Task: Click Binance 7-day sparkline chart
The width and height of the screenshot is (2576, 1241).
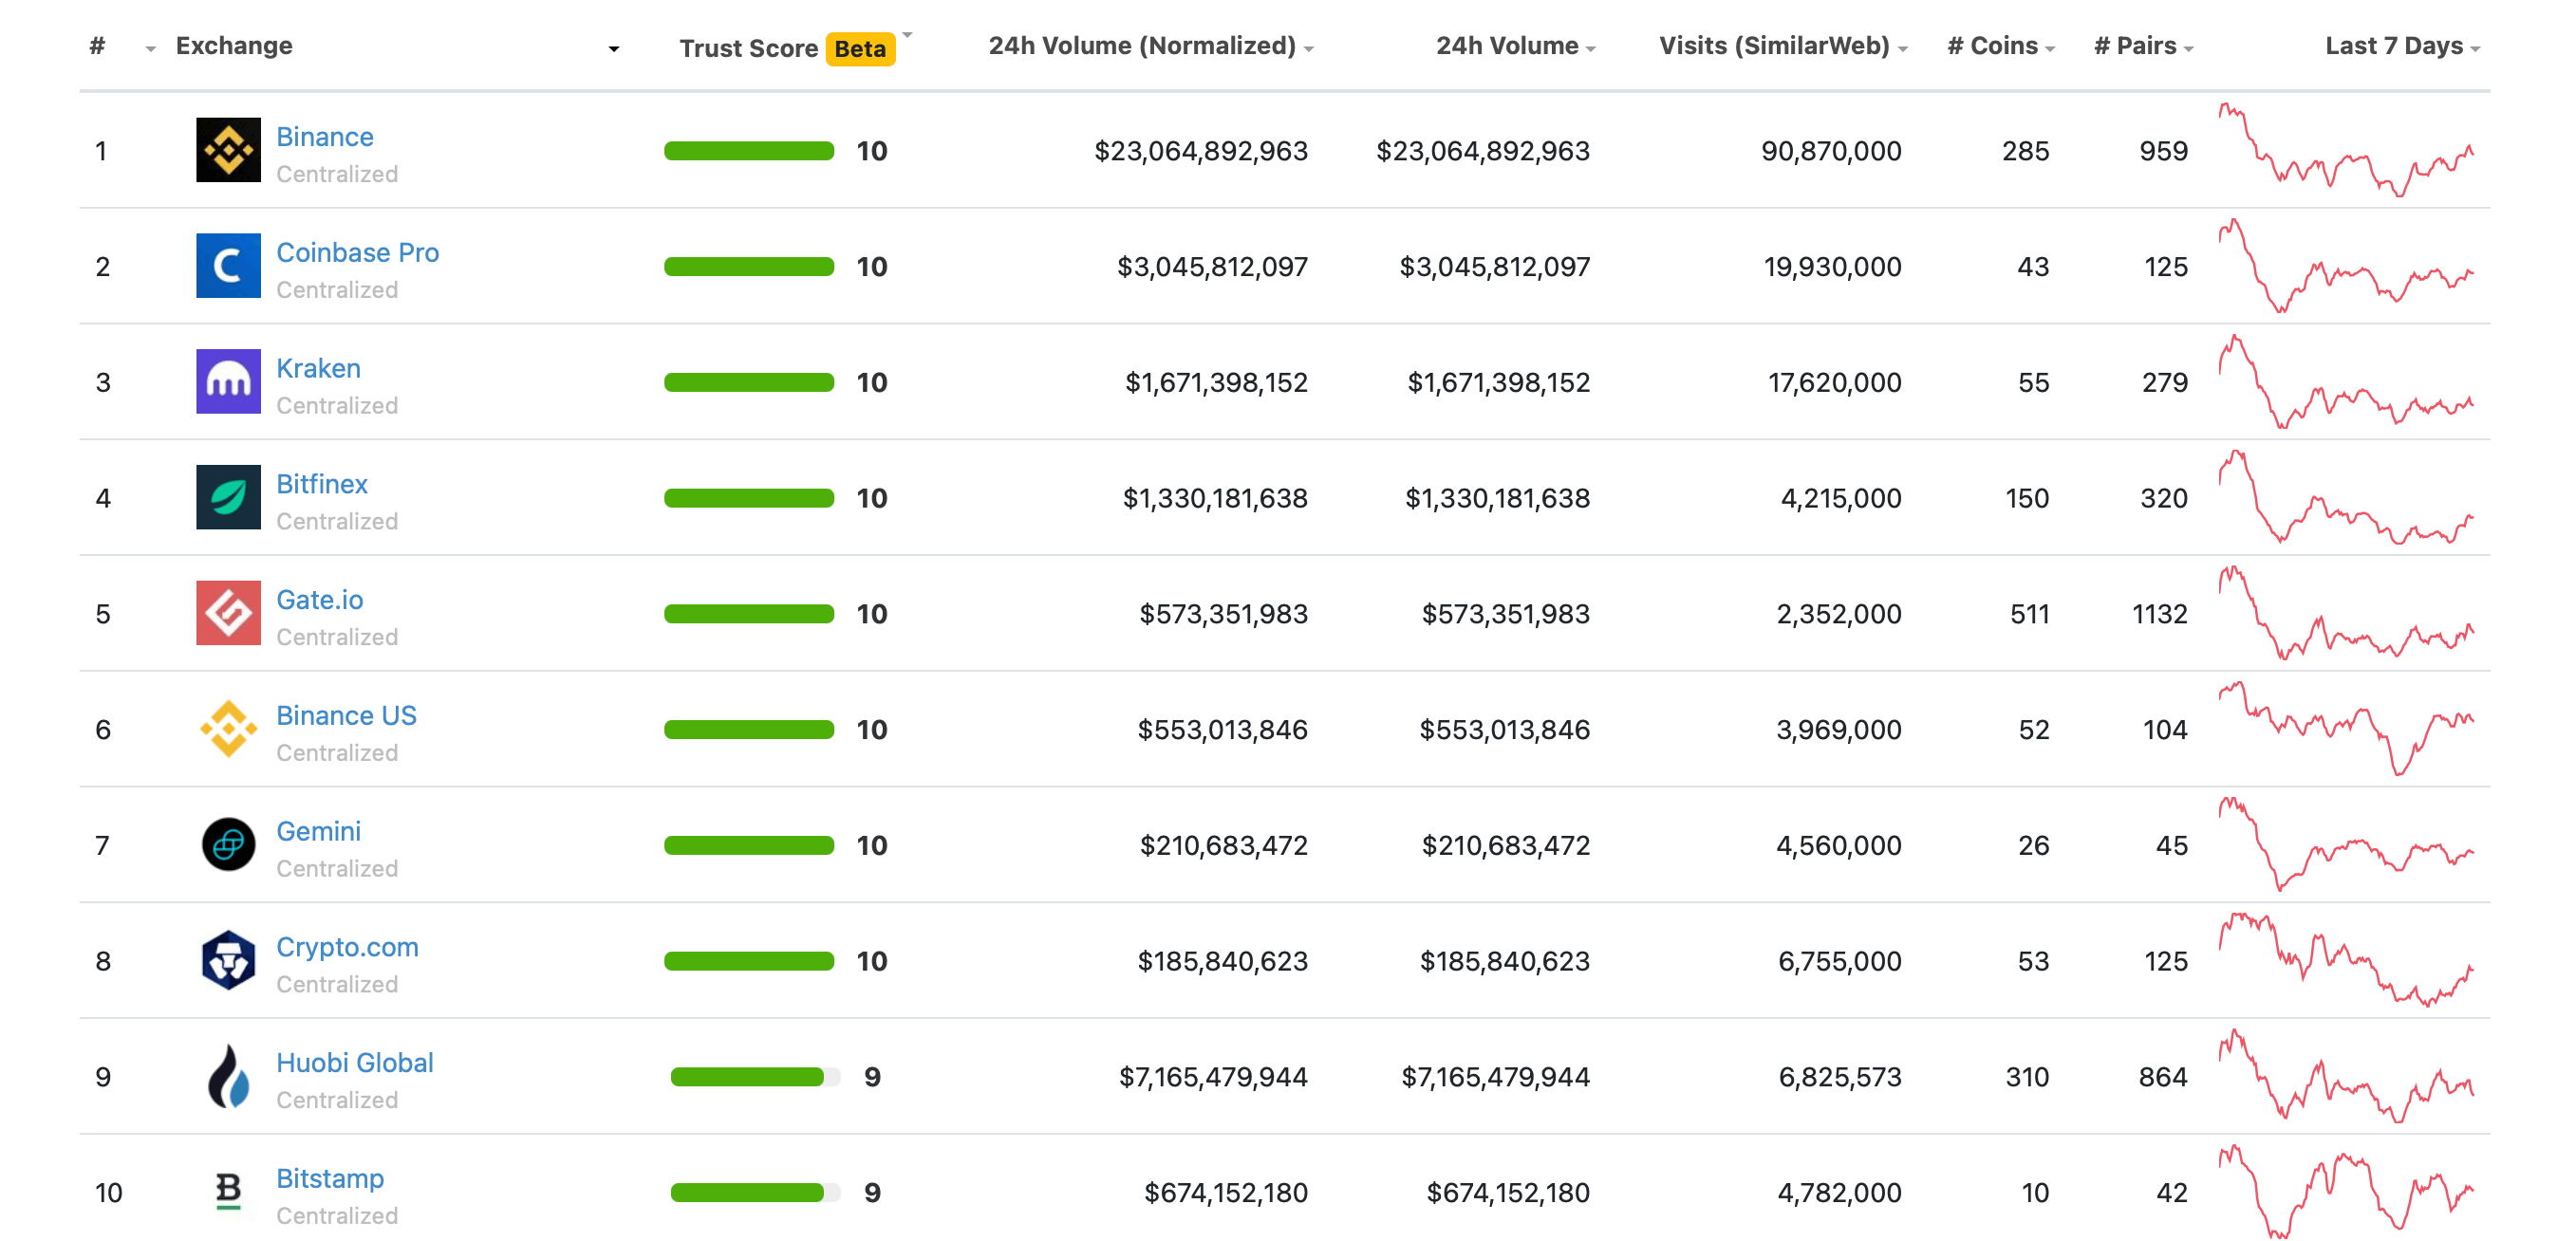Action: (x=2346, y=150)
